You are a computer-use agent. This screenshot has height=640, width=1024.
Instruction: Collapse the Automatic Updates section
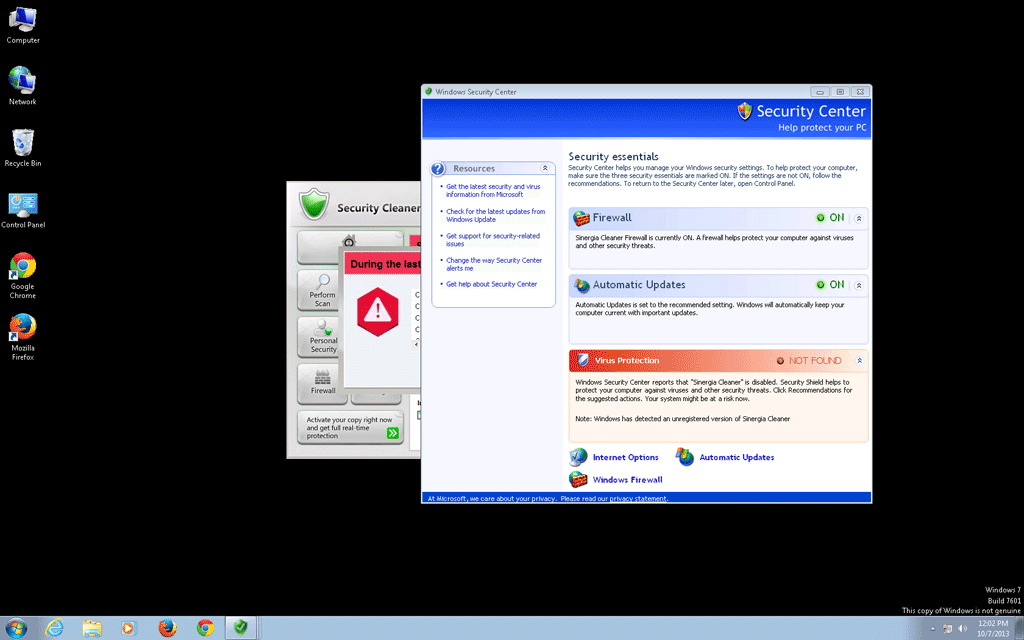point(858,285)
